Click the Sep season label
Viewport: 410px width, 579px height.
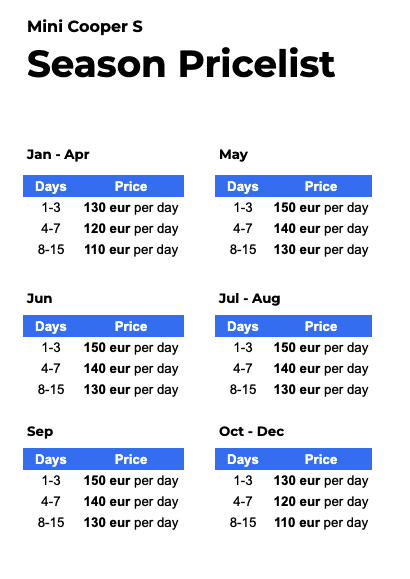40,432
